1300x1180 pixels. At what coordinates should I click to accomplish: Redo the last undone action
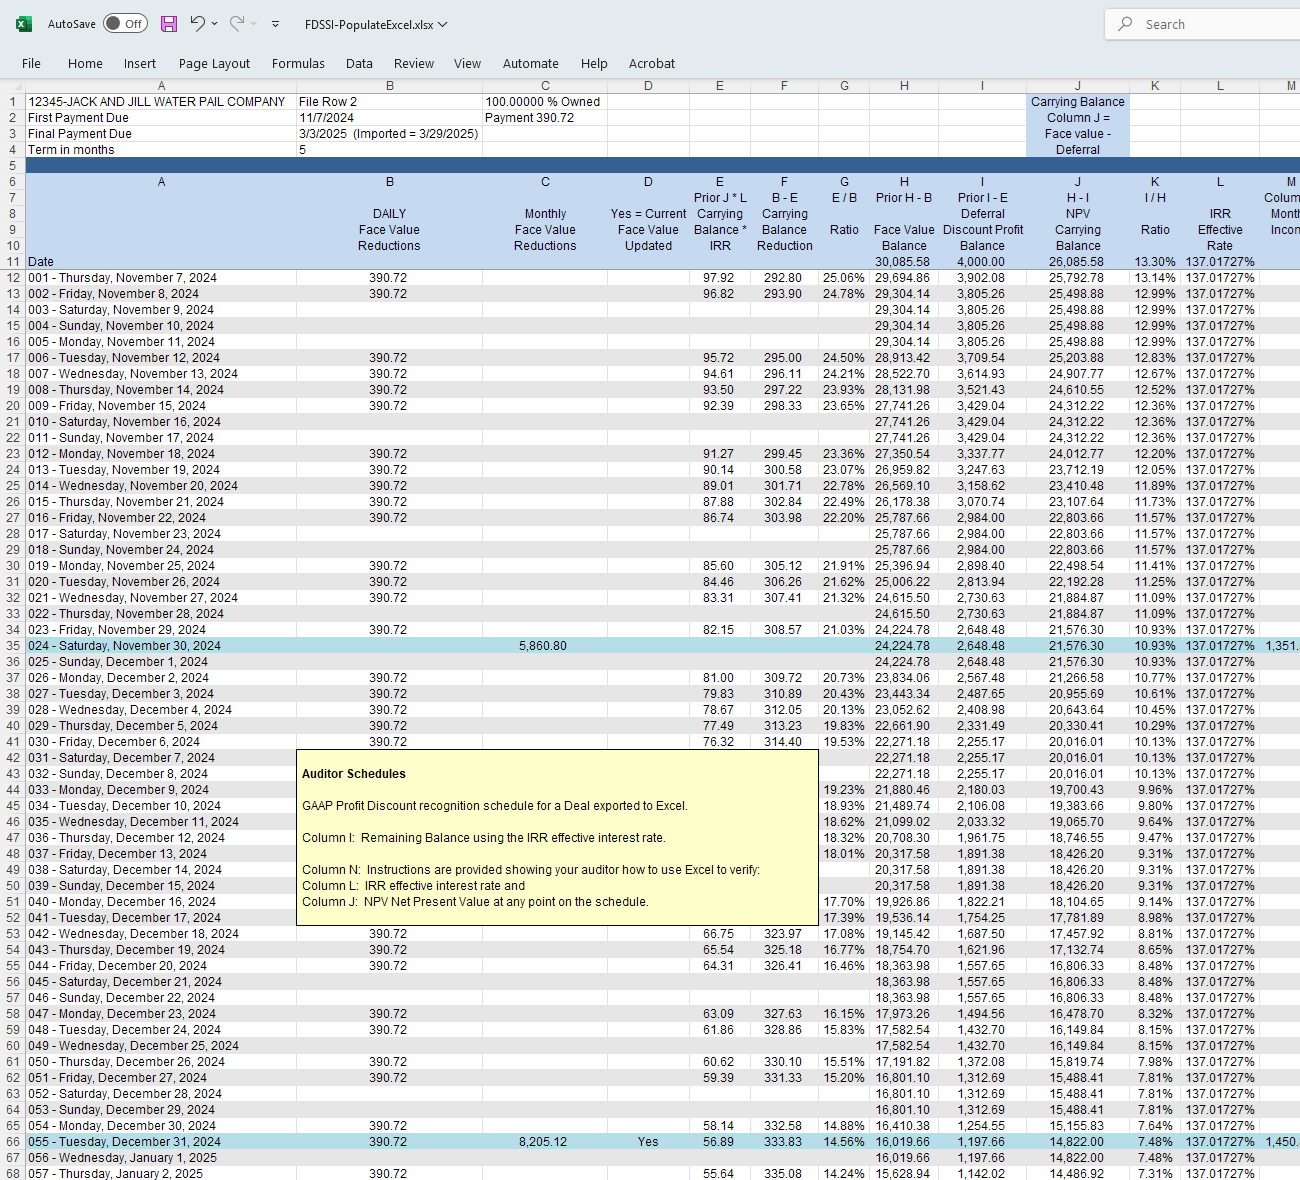tap(237, 24)
